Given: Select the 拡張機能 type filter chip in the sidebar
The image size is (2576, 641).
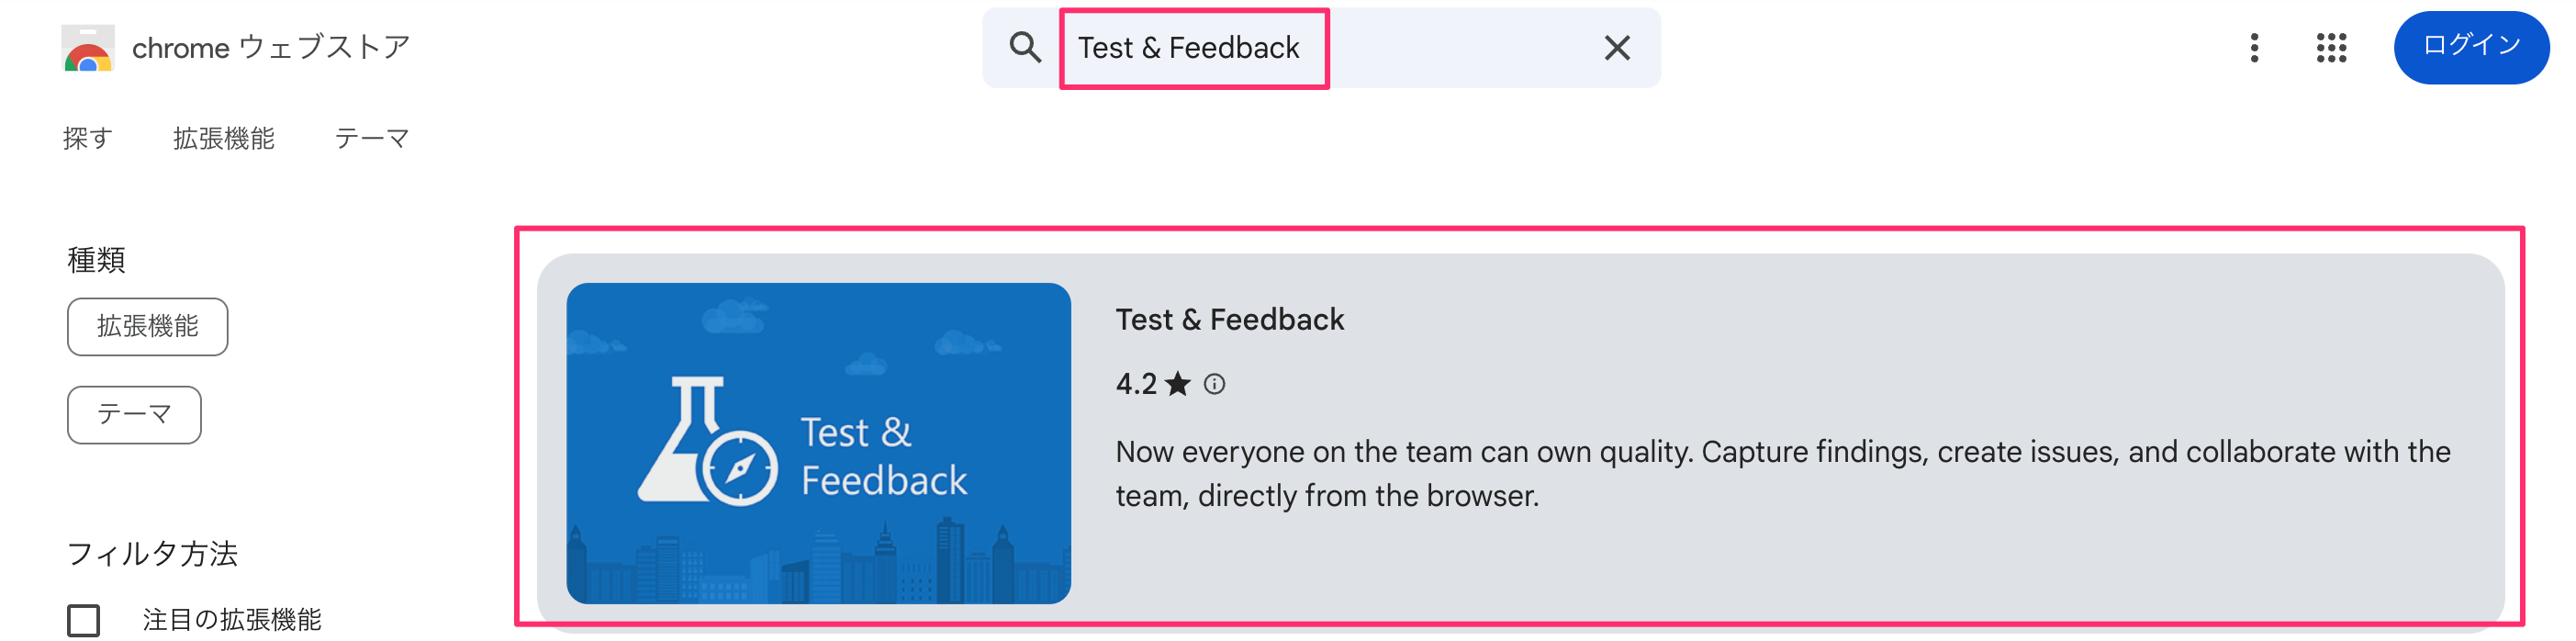Looking at the screenshot, I should tap(148, 327).
